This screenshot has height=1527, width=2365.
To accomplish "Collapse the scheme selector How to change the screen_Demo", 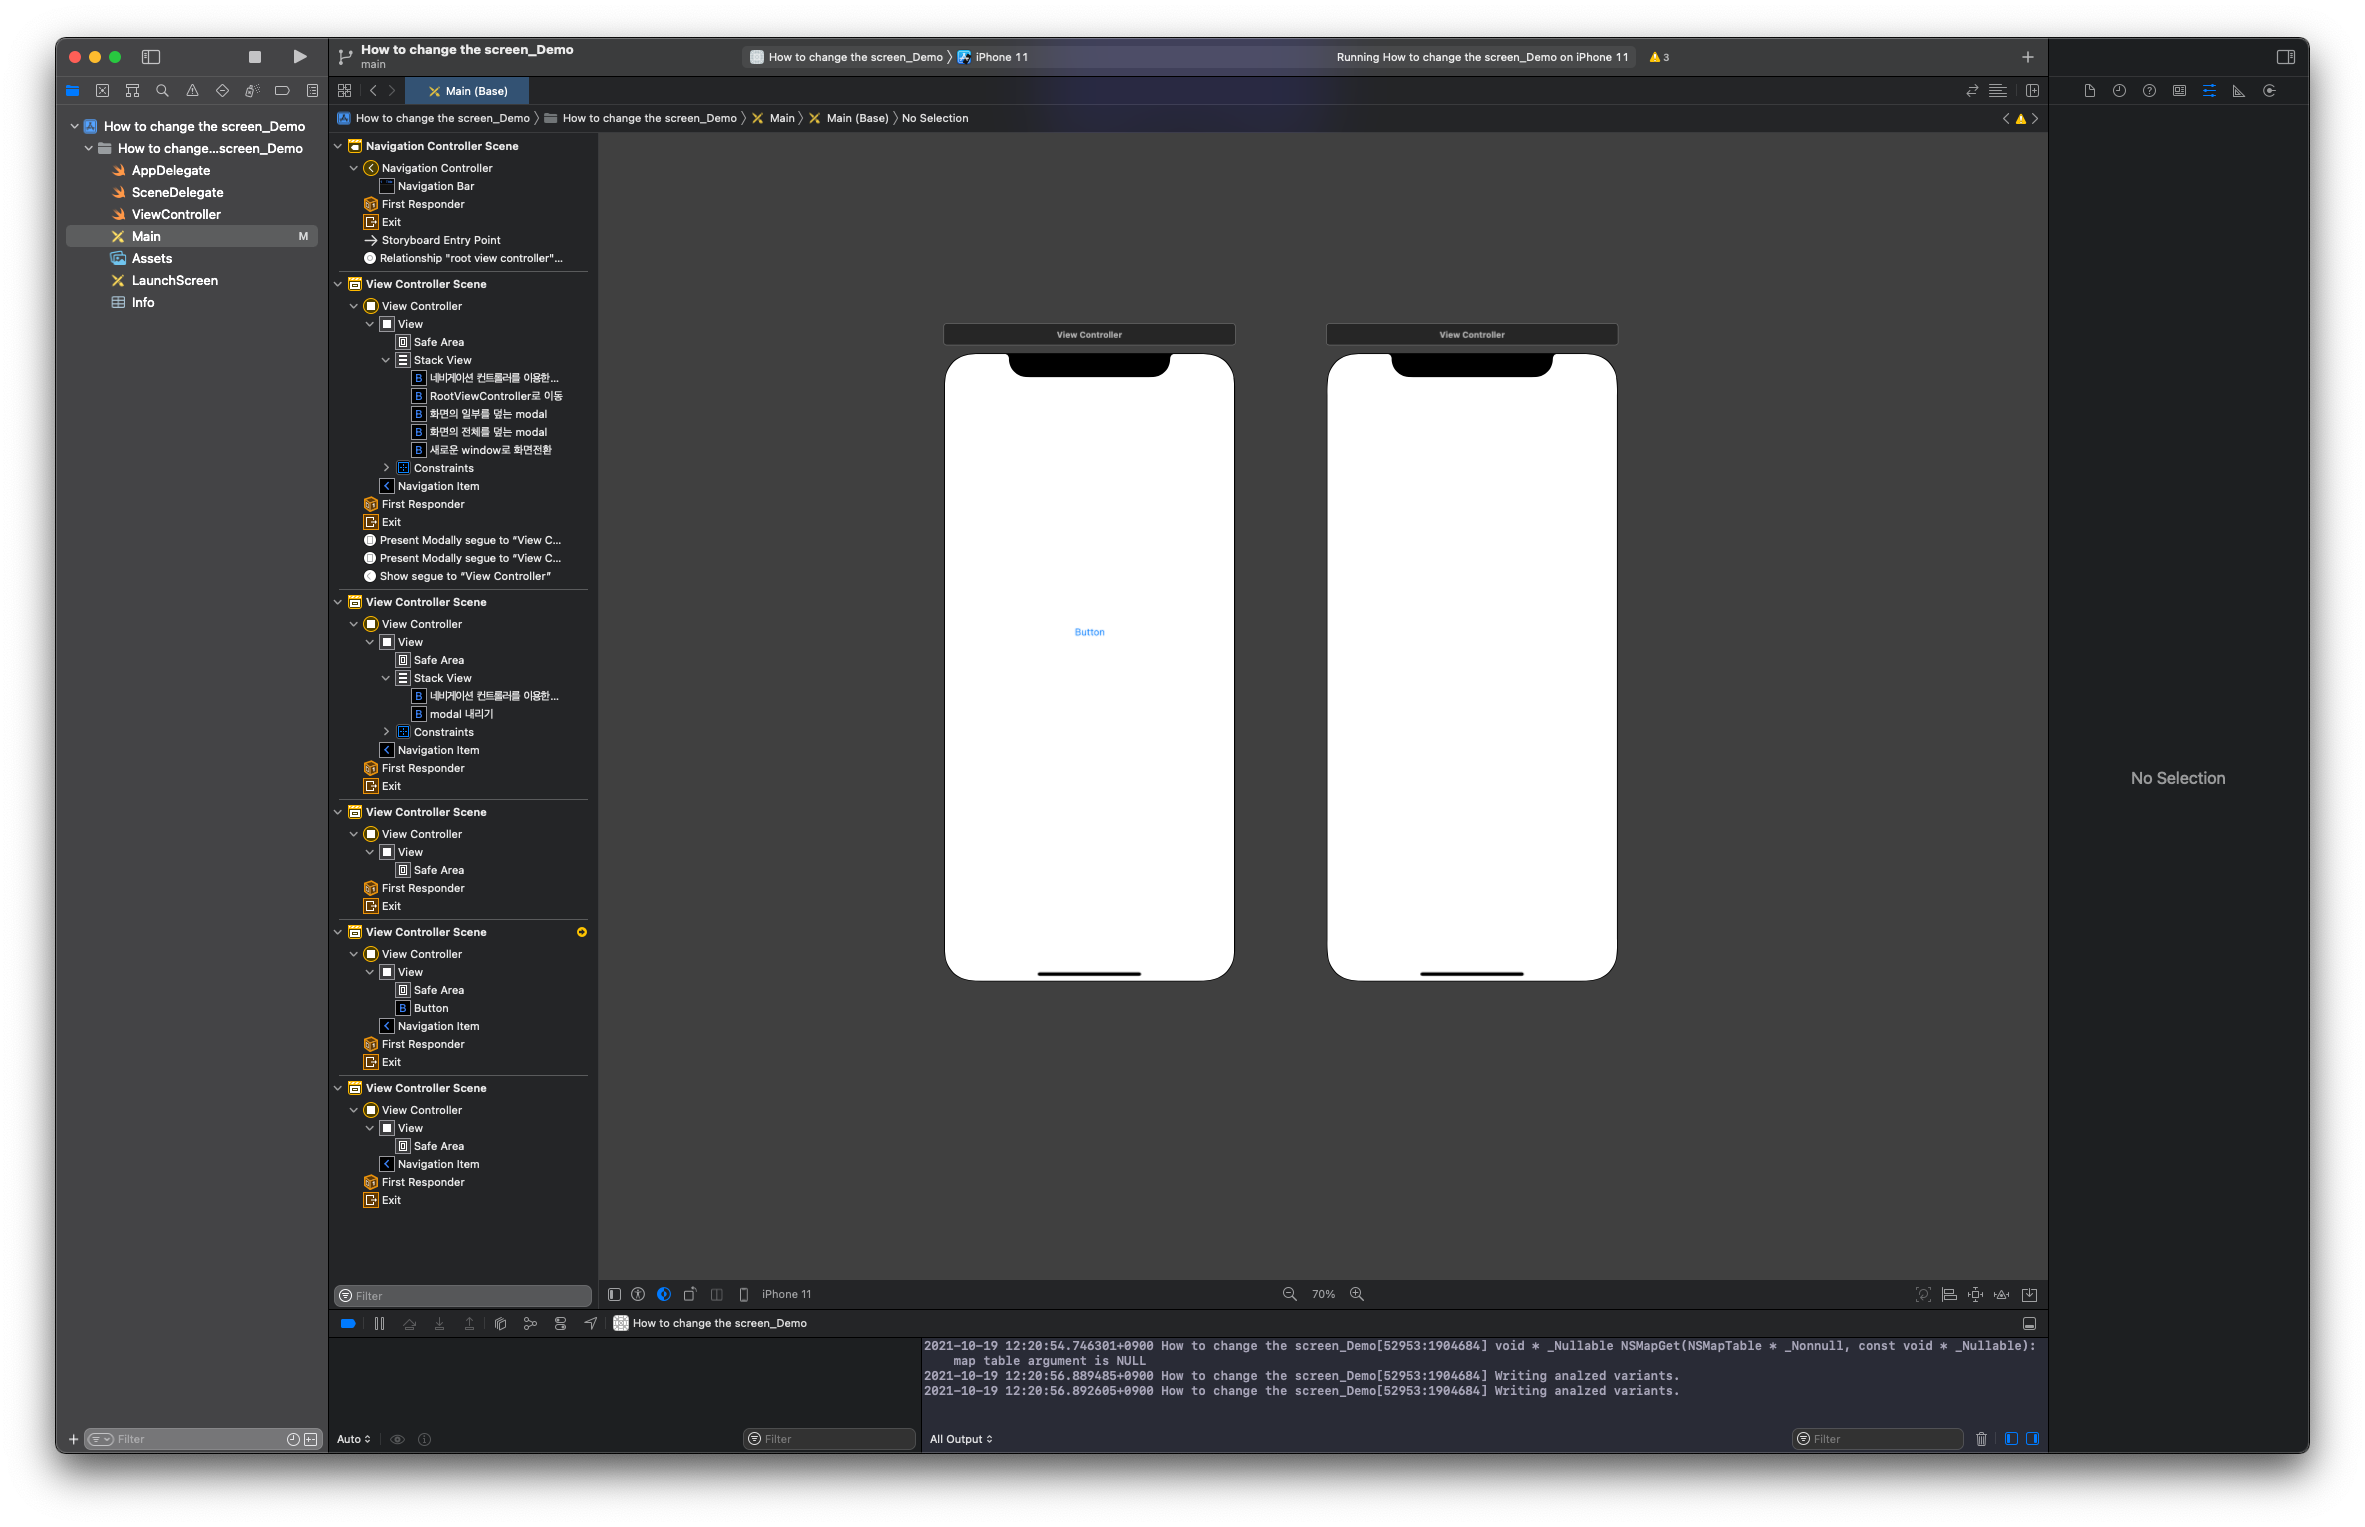I will pos(846,57).
